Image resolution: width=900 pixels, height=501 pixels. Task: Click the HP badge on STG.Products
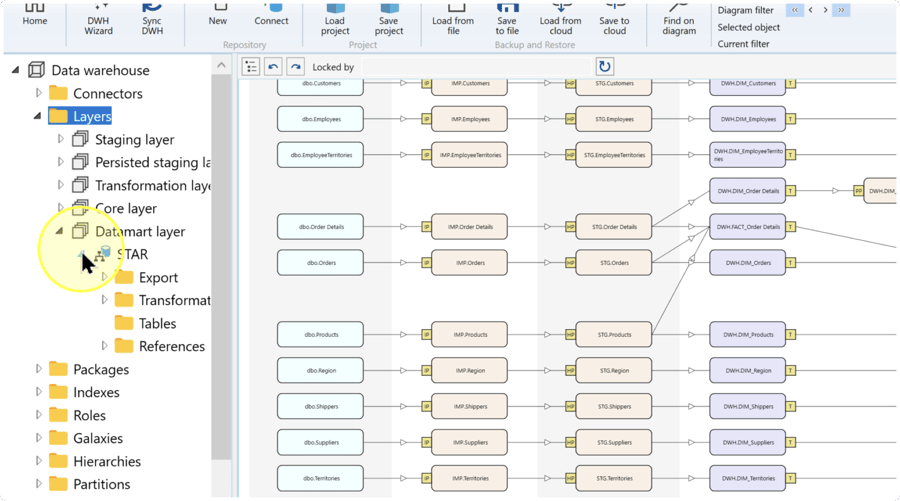tap(570, 335)
